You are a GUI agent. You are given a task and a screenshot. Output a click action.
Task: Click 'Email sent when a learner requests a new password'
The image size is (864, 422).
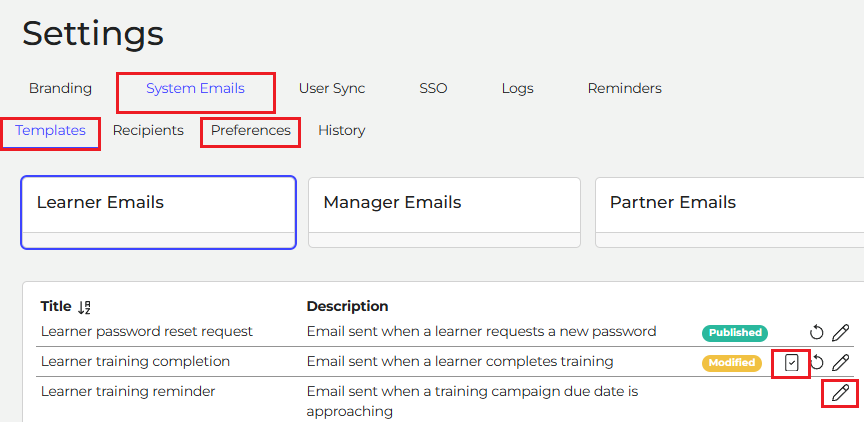[x=482, y=331]
